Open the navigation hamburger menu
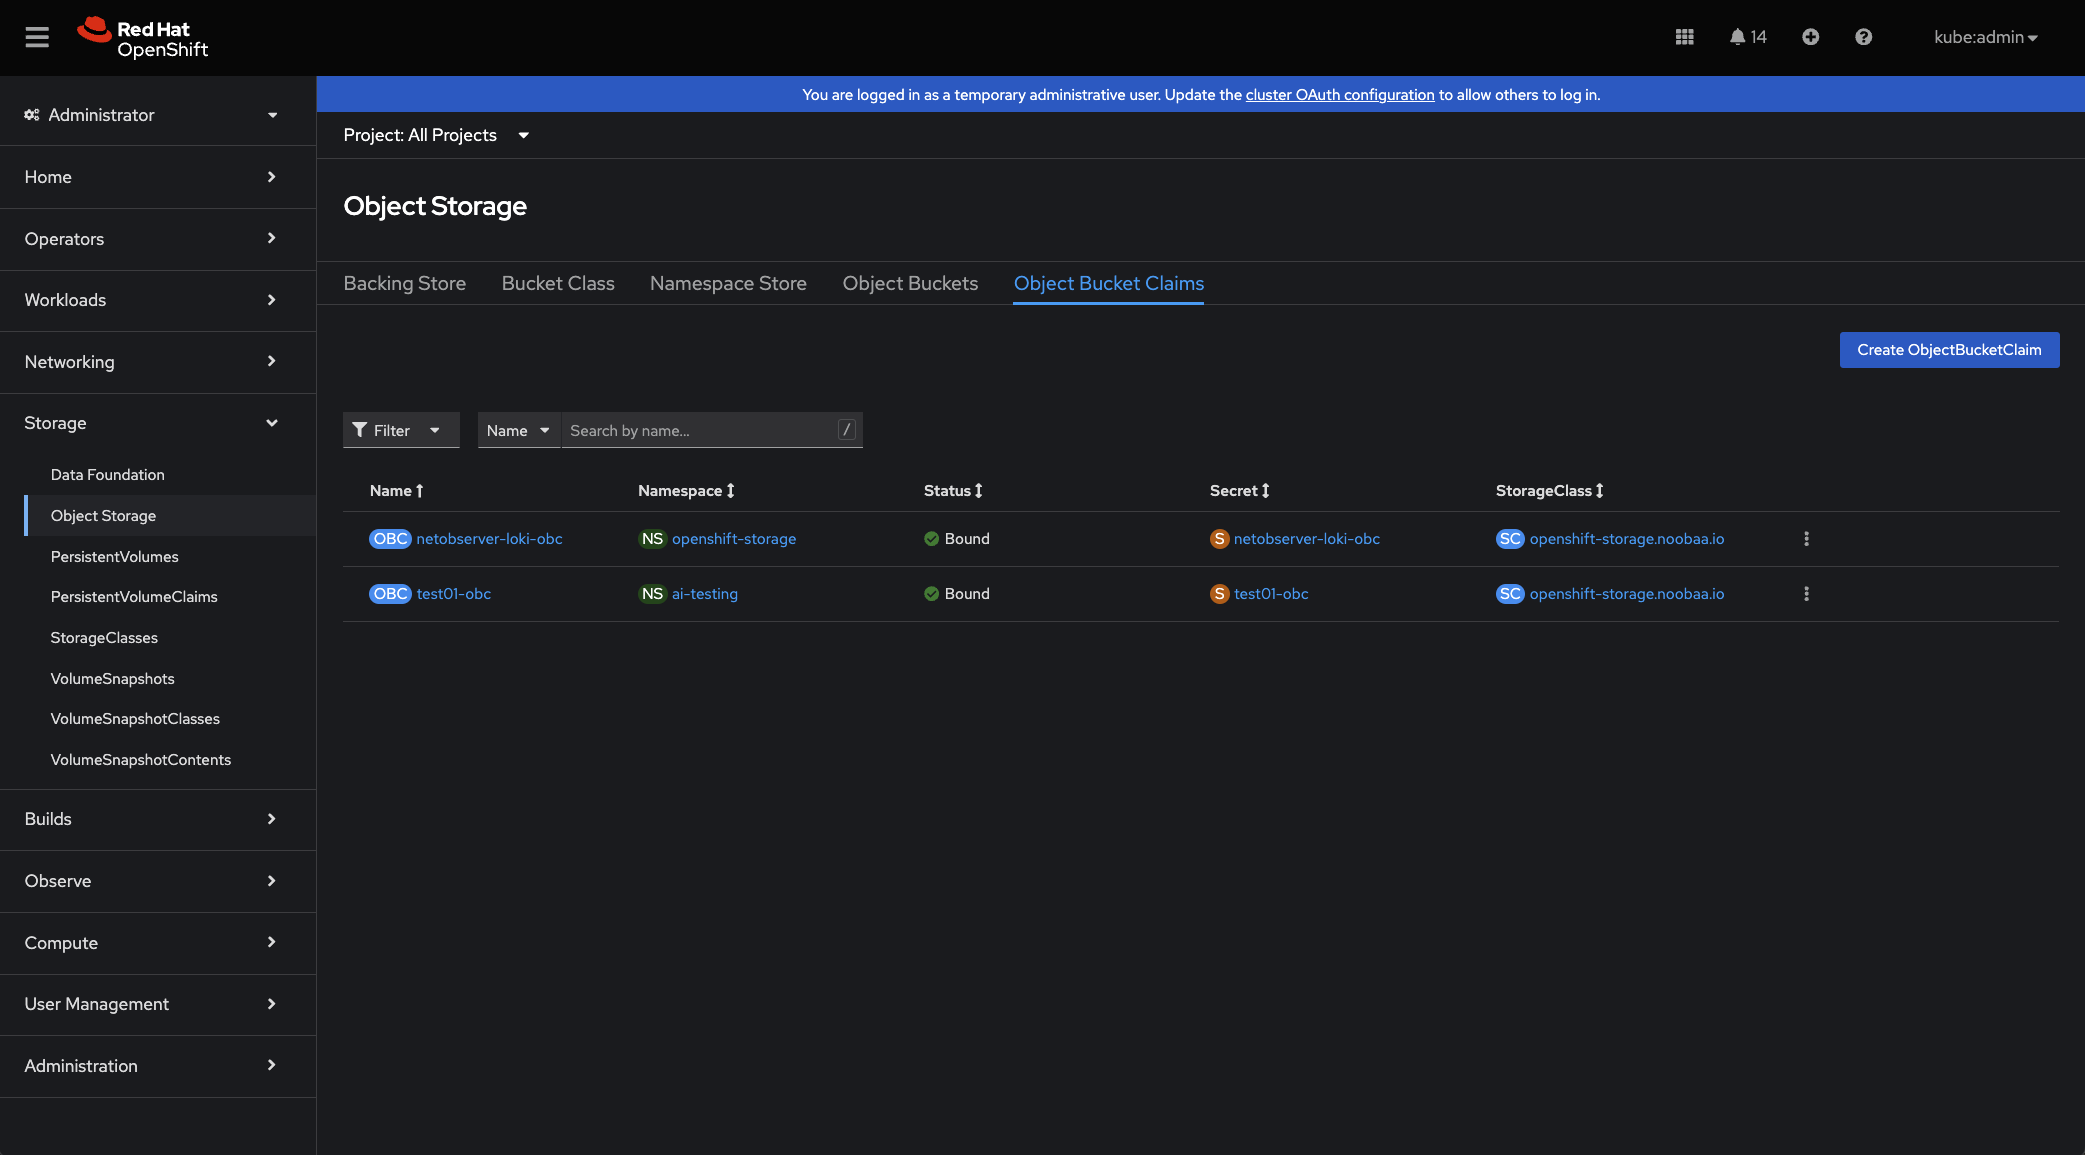Image resolution: width=2085 pixels, height=1155 pixels. [37, 37]
